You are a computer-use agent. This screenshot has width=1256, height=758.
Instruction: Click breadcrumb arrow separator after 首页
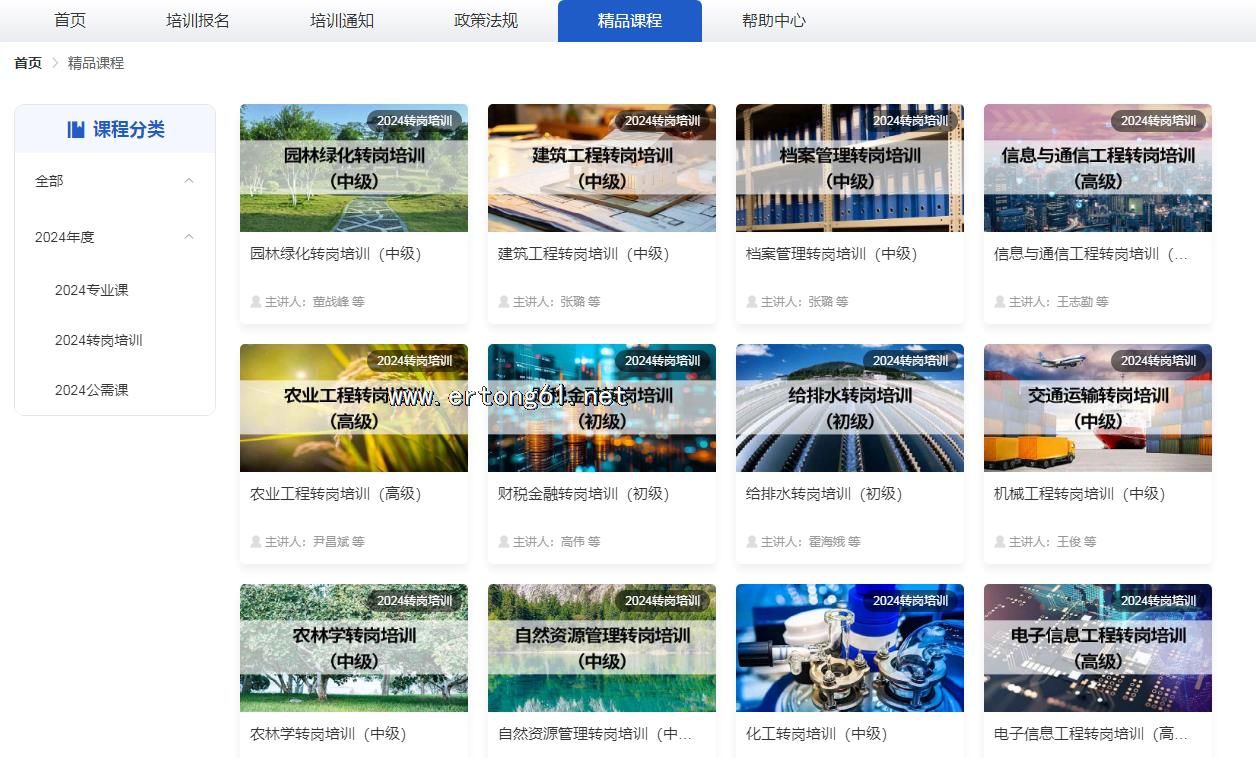[x=55, y=63]
